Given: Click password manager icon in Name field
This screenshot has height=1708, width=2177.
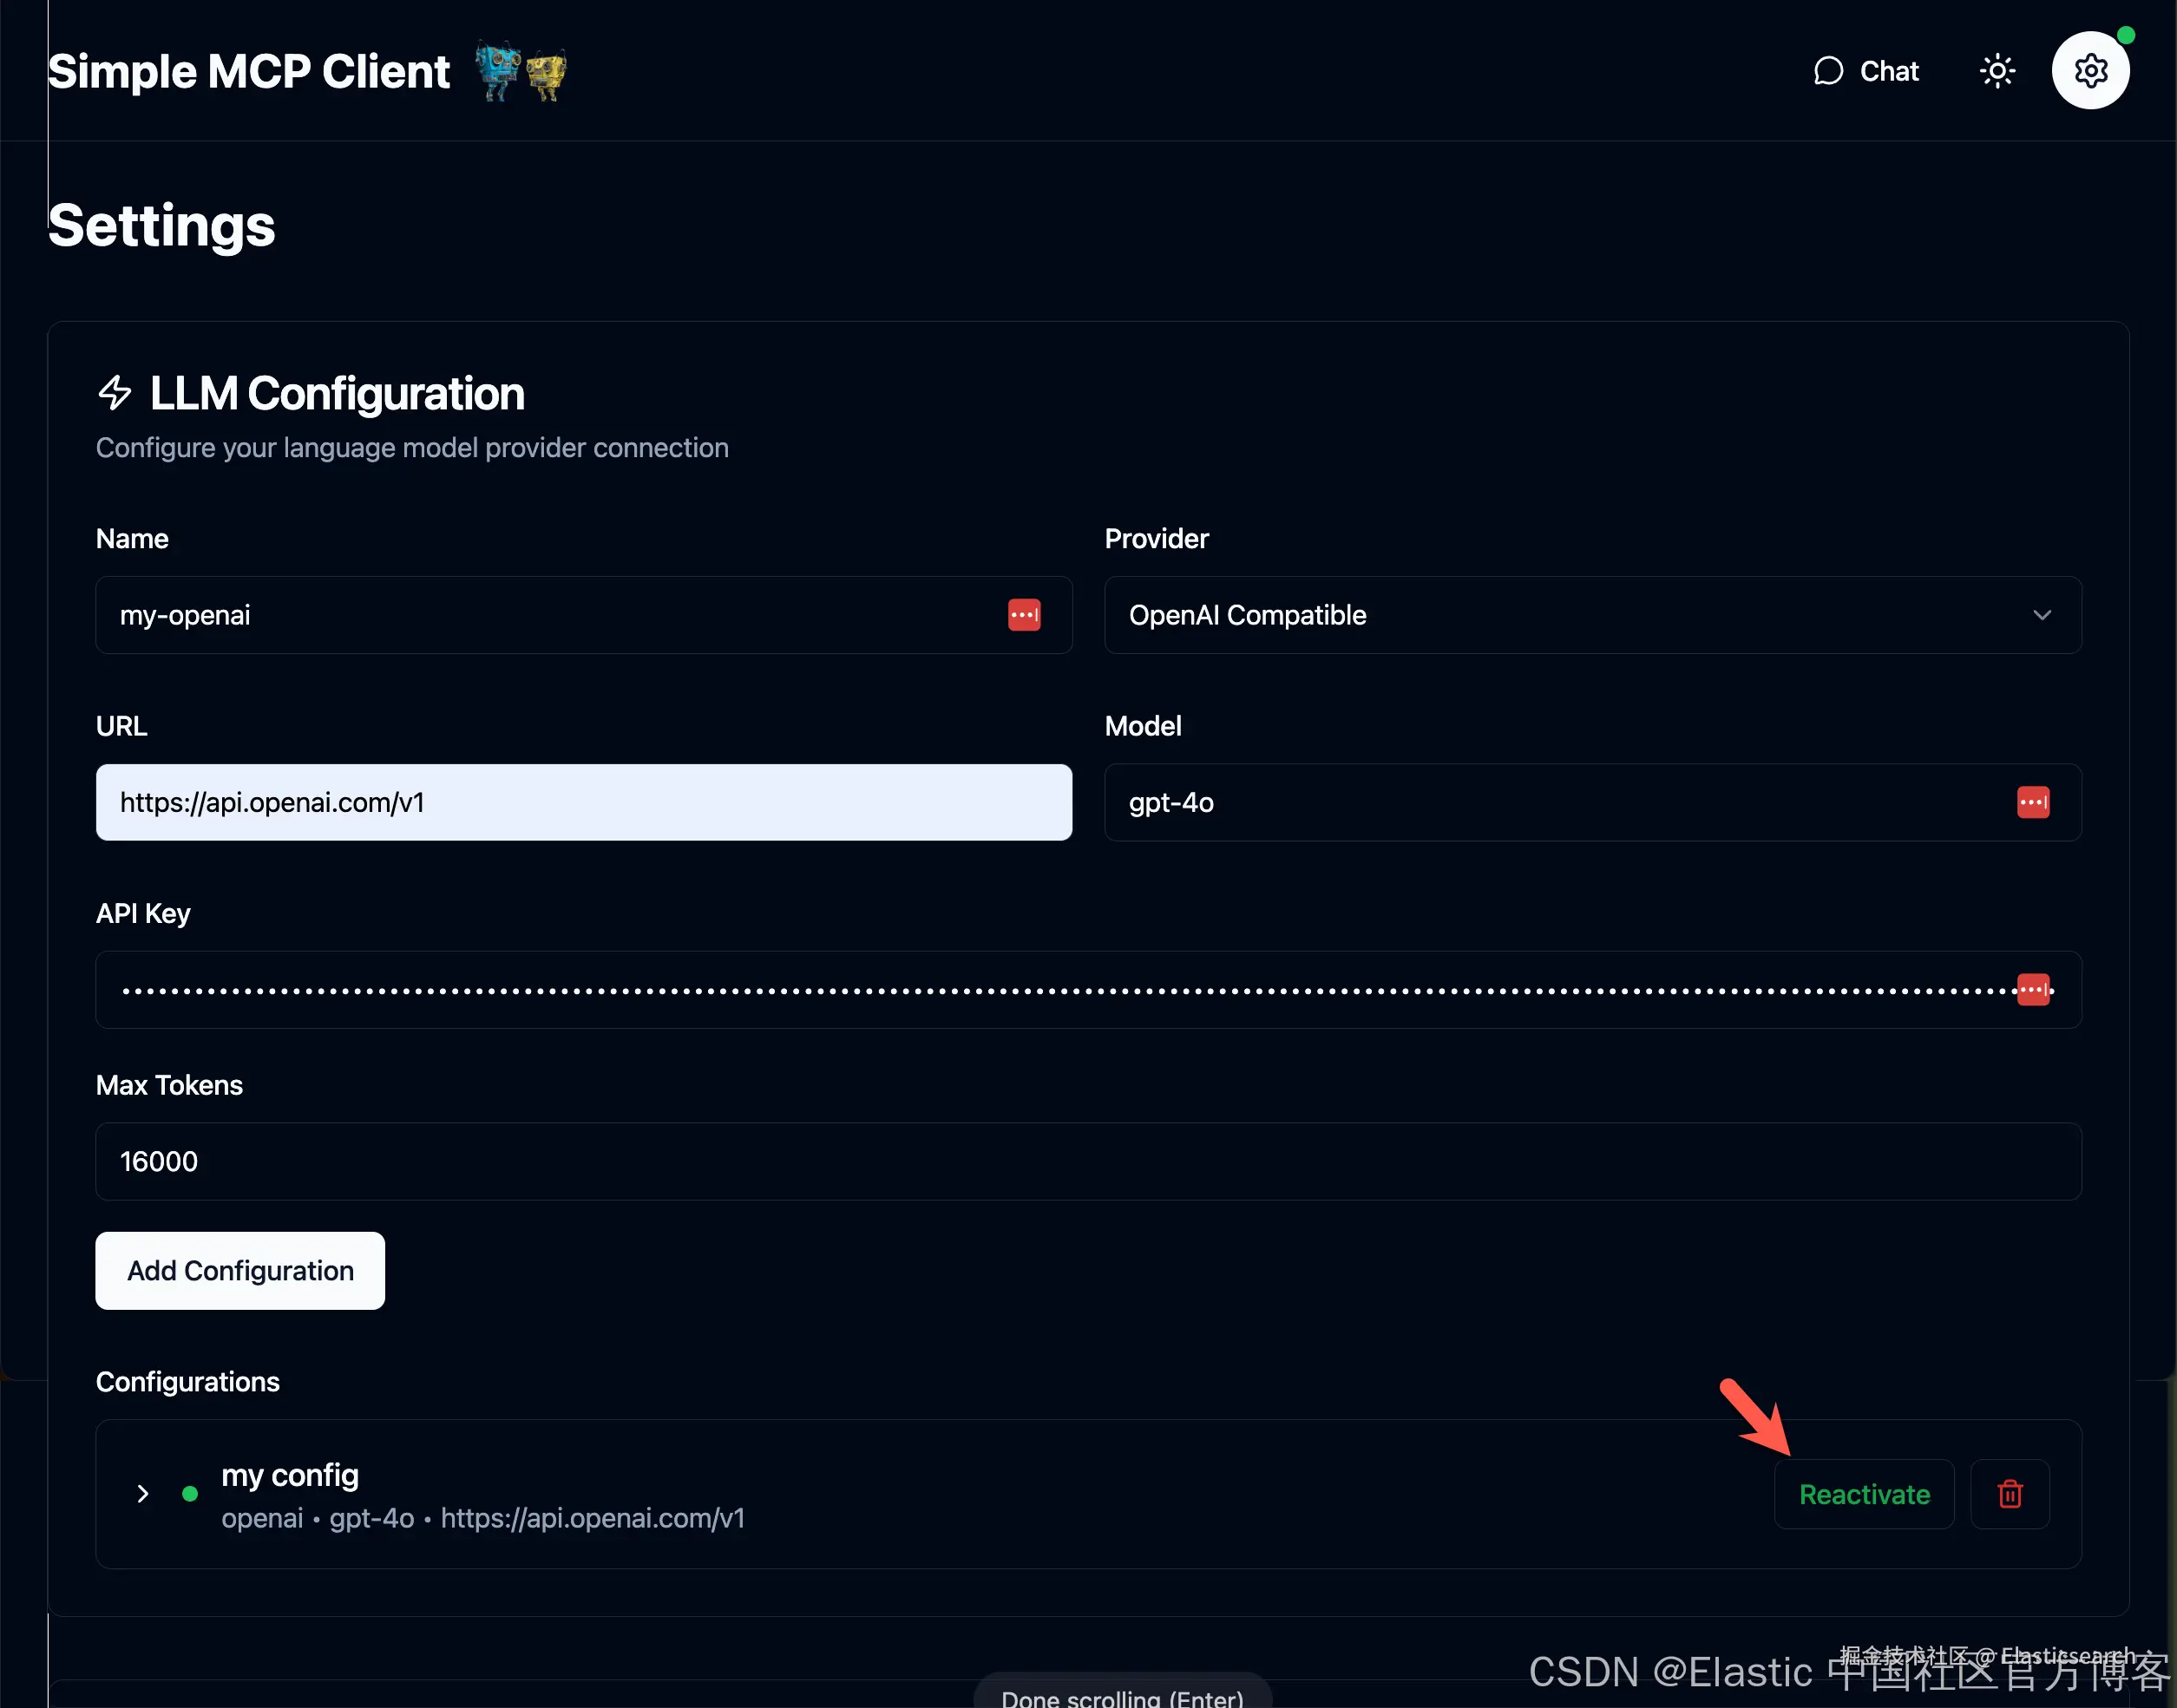Looking at the screenshot, I should pyautogui.click(x=1023, y=615).
